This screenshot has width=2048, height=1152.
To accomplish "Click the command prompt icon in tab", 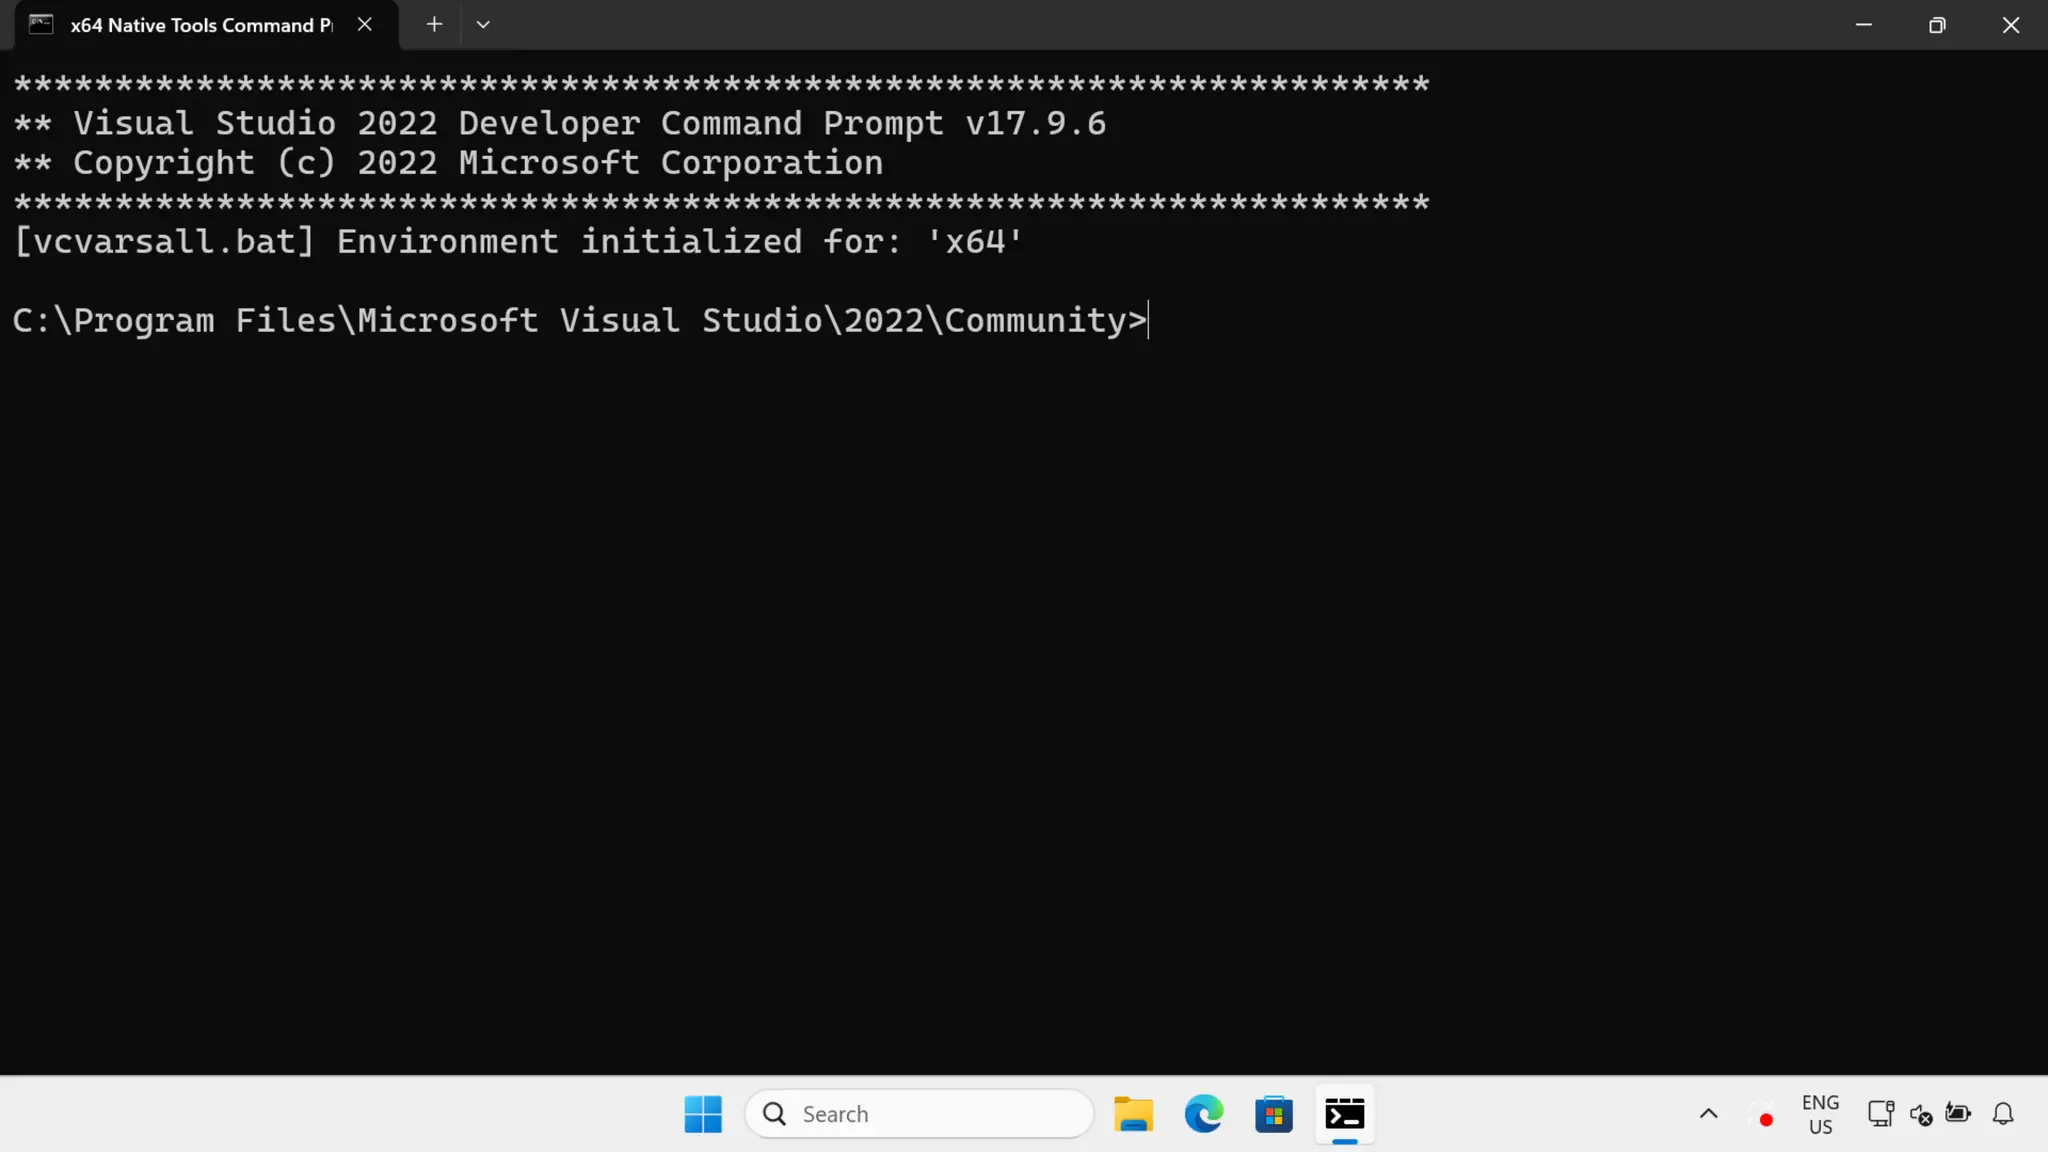I will click(41, 25).
